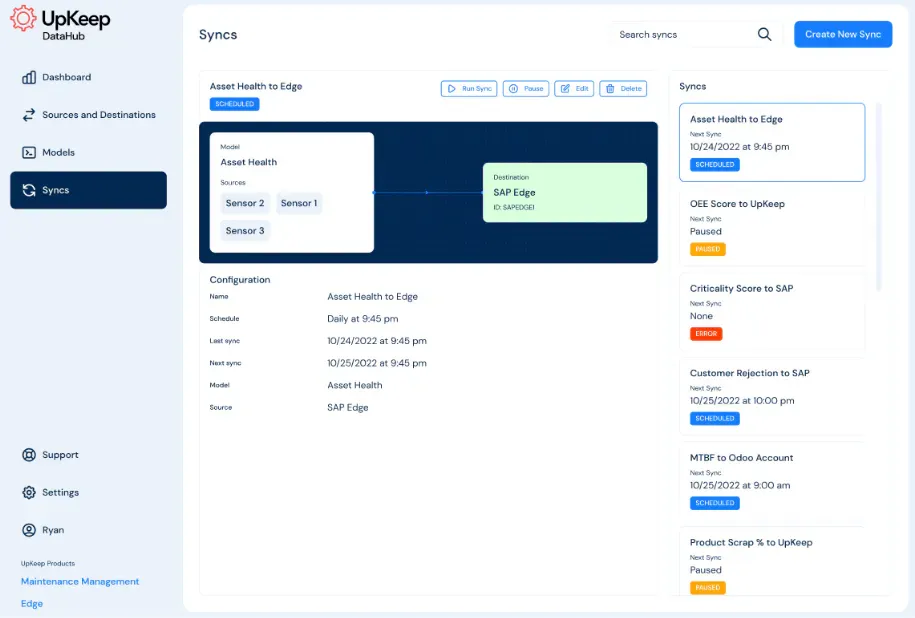Click the play icon in Run Sync
Screen dimensions: 915x618
(451, 89)
